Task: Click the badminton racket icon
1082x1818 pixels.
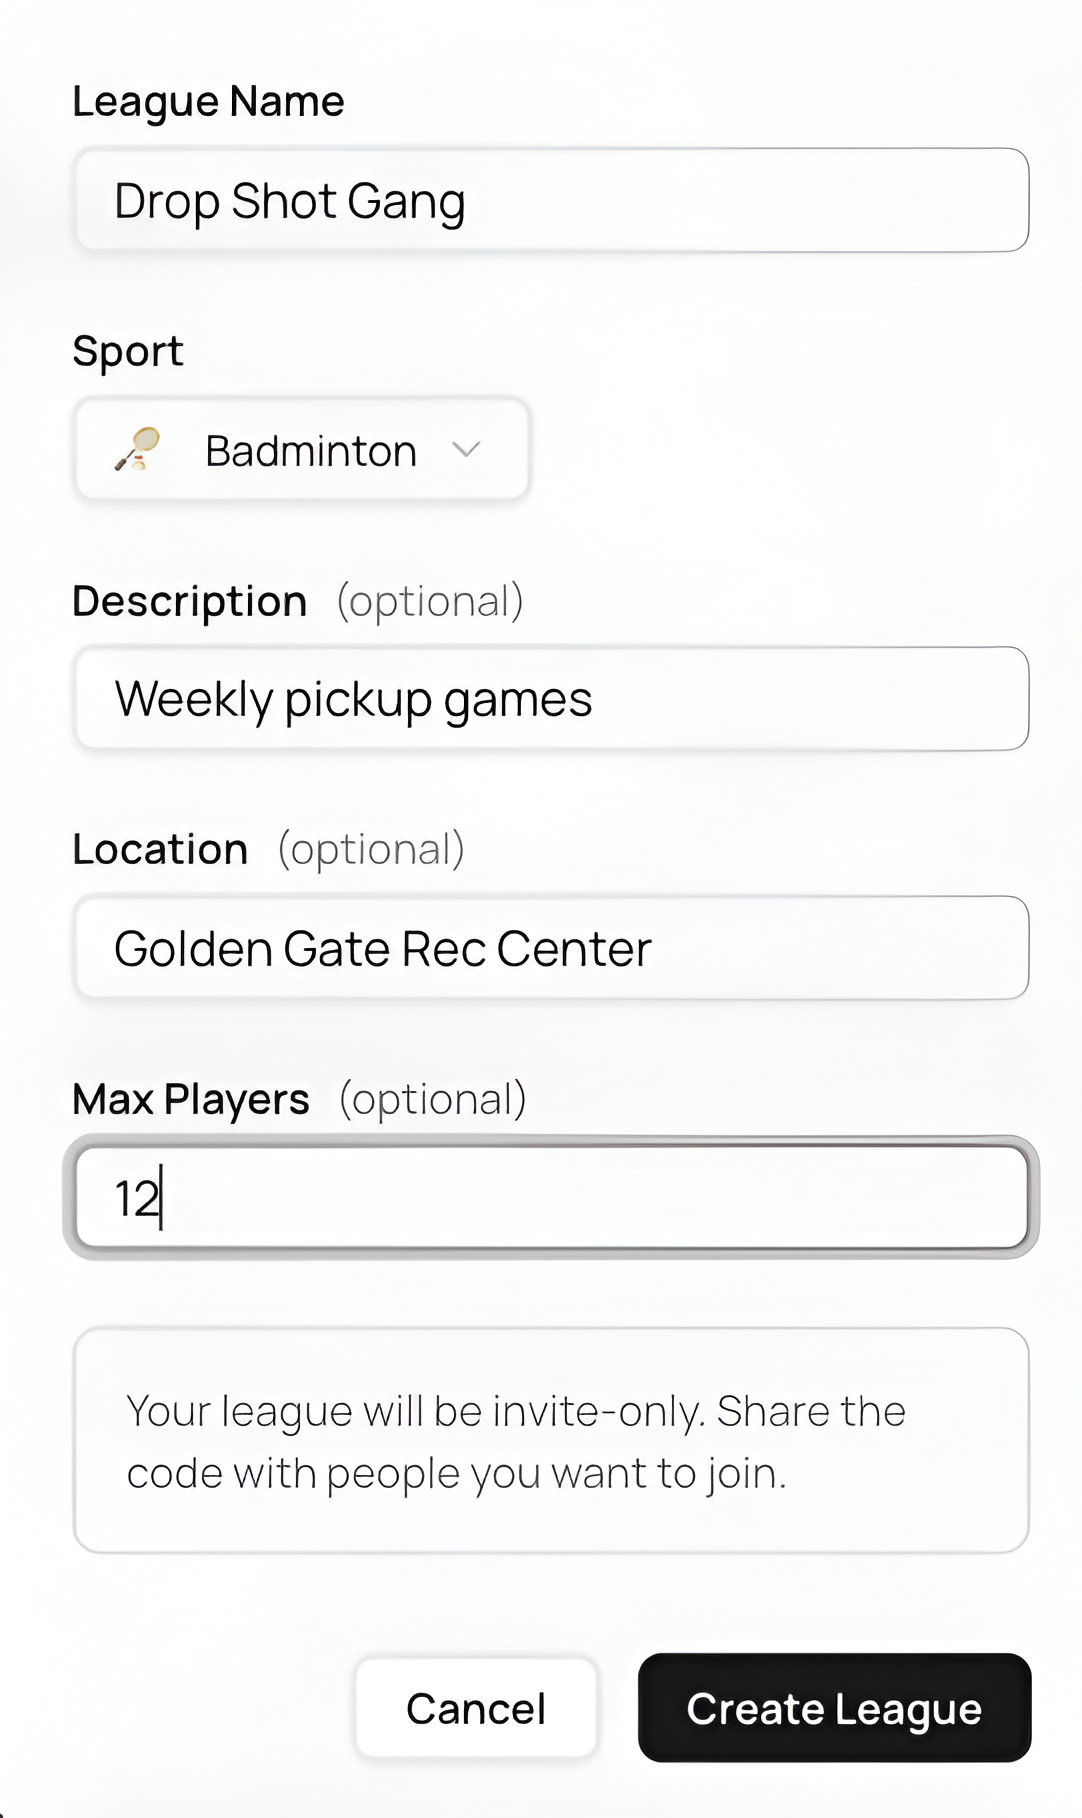Action: tap(138, 449)
